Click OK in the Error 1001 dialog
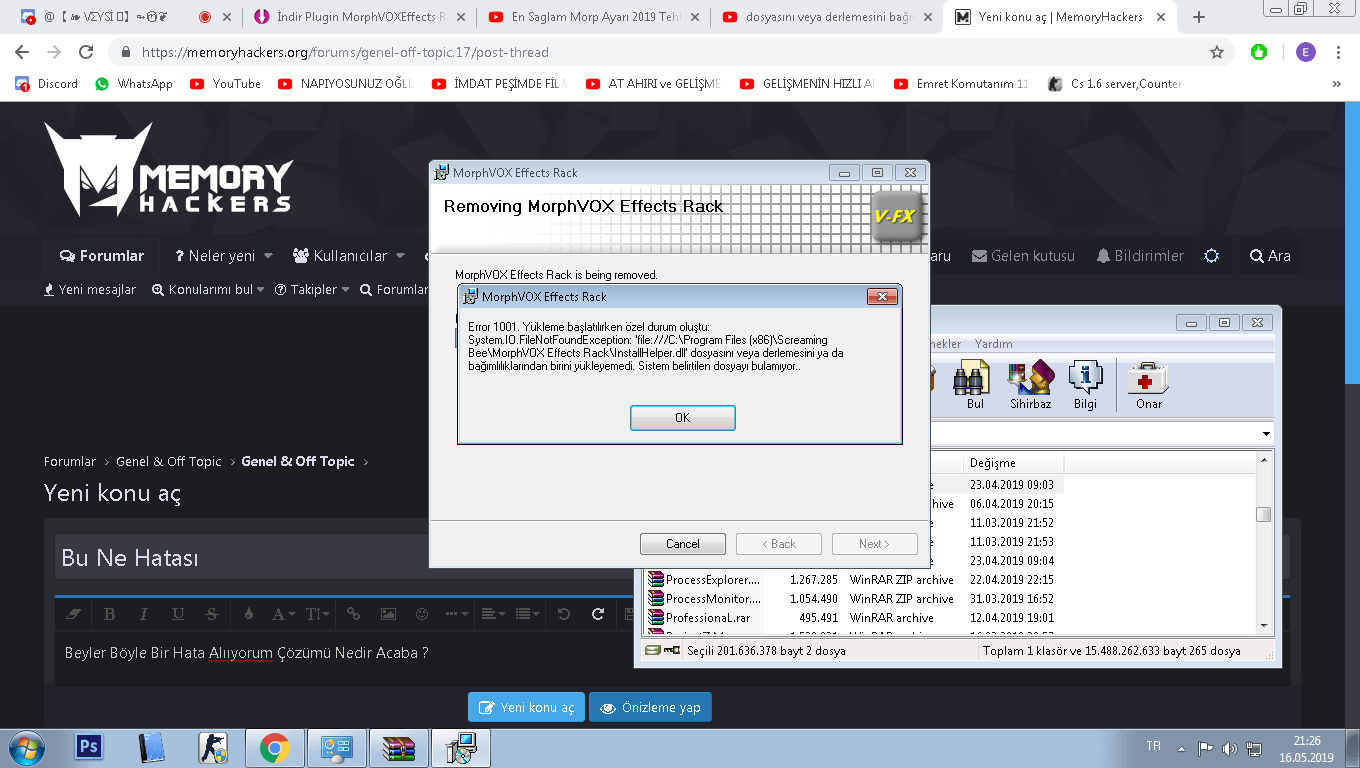This screenshot has width=1360, height=768. pos(683,418)
